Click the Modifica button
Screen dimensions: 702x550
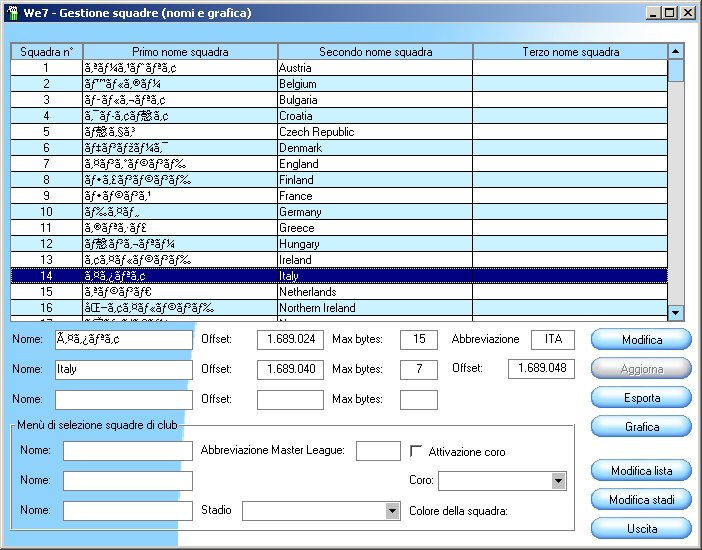tap(641, 340)
